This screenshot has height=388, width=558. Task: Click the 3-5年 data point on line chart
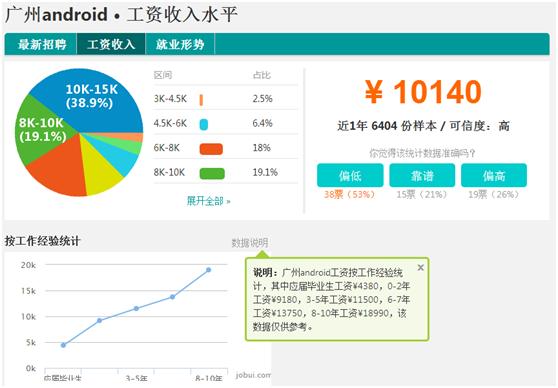[136, 308]
